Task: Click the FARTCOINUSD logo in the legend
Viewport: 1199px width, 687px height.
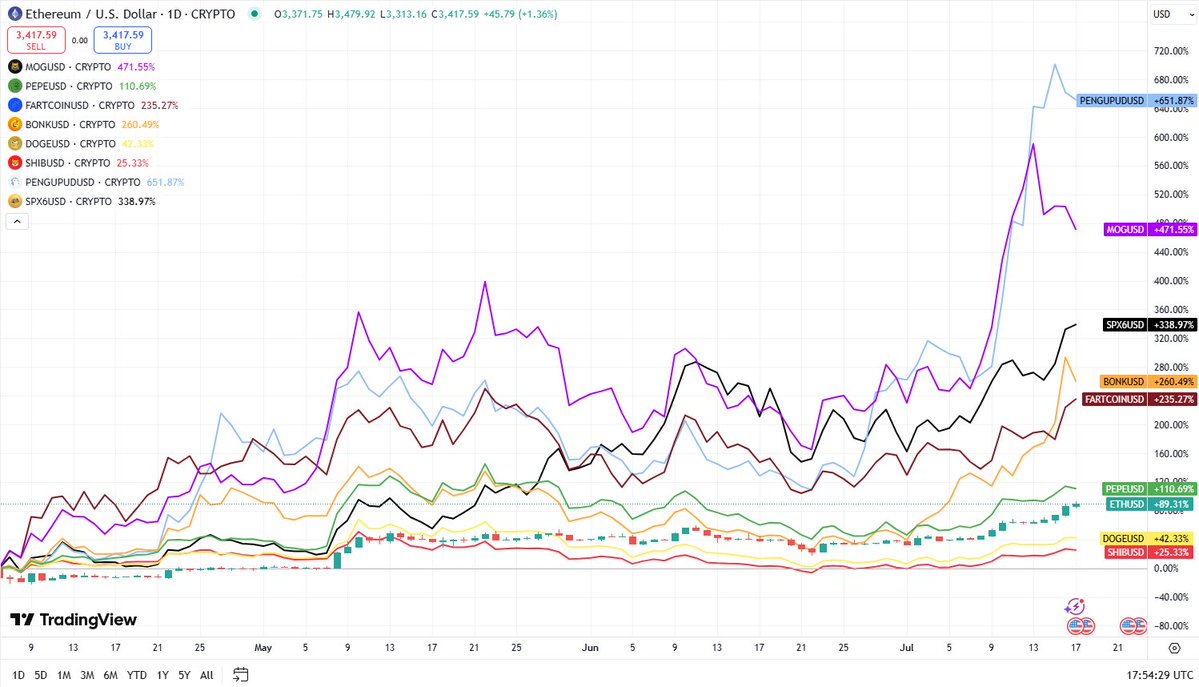Action: (15, 105)
